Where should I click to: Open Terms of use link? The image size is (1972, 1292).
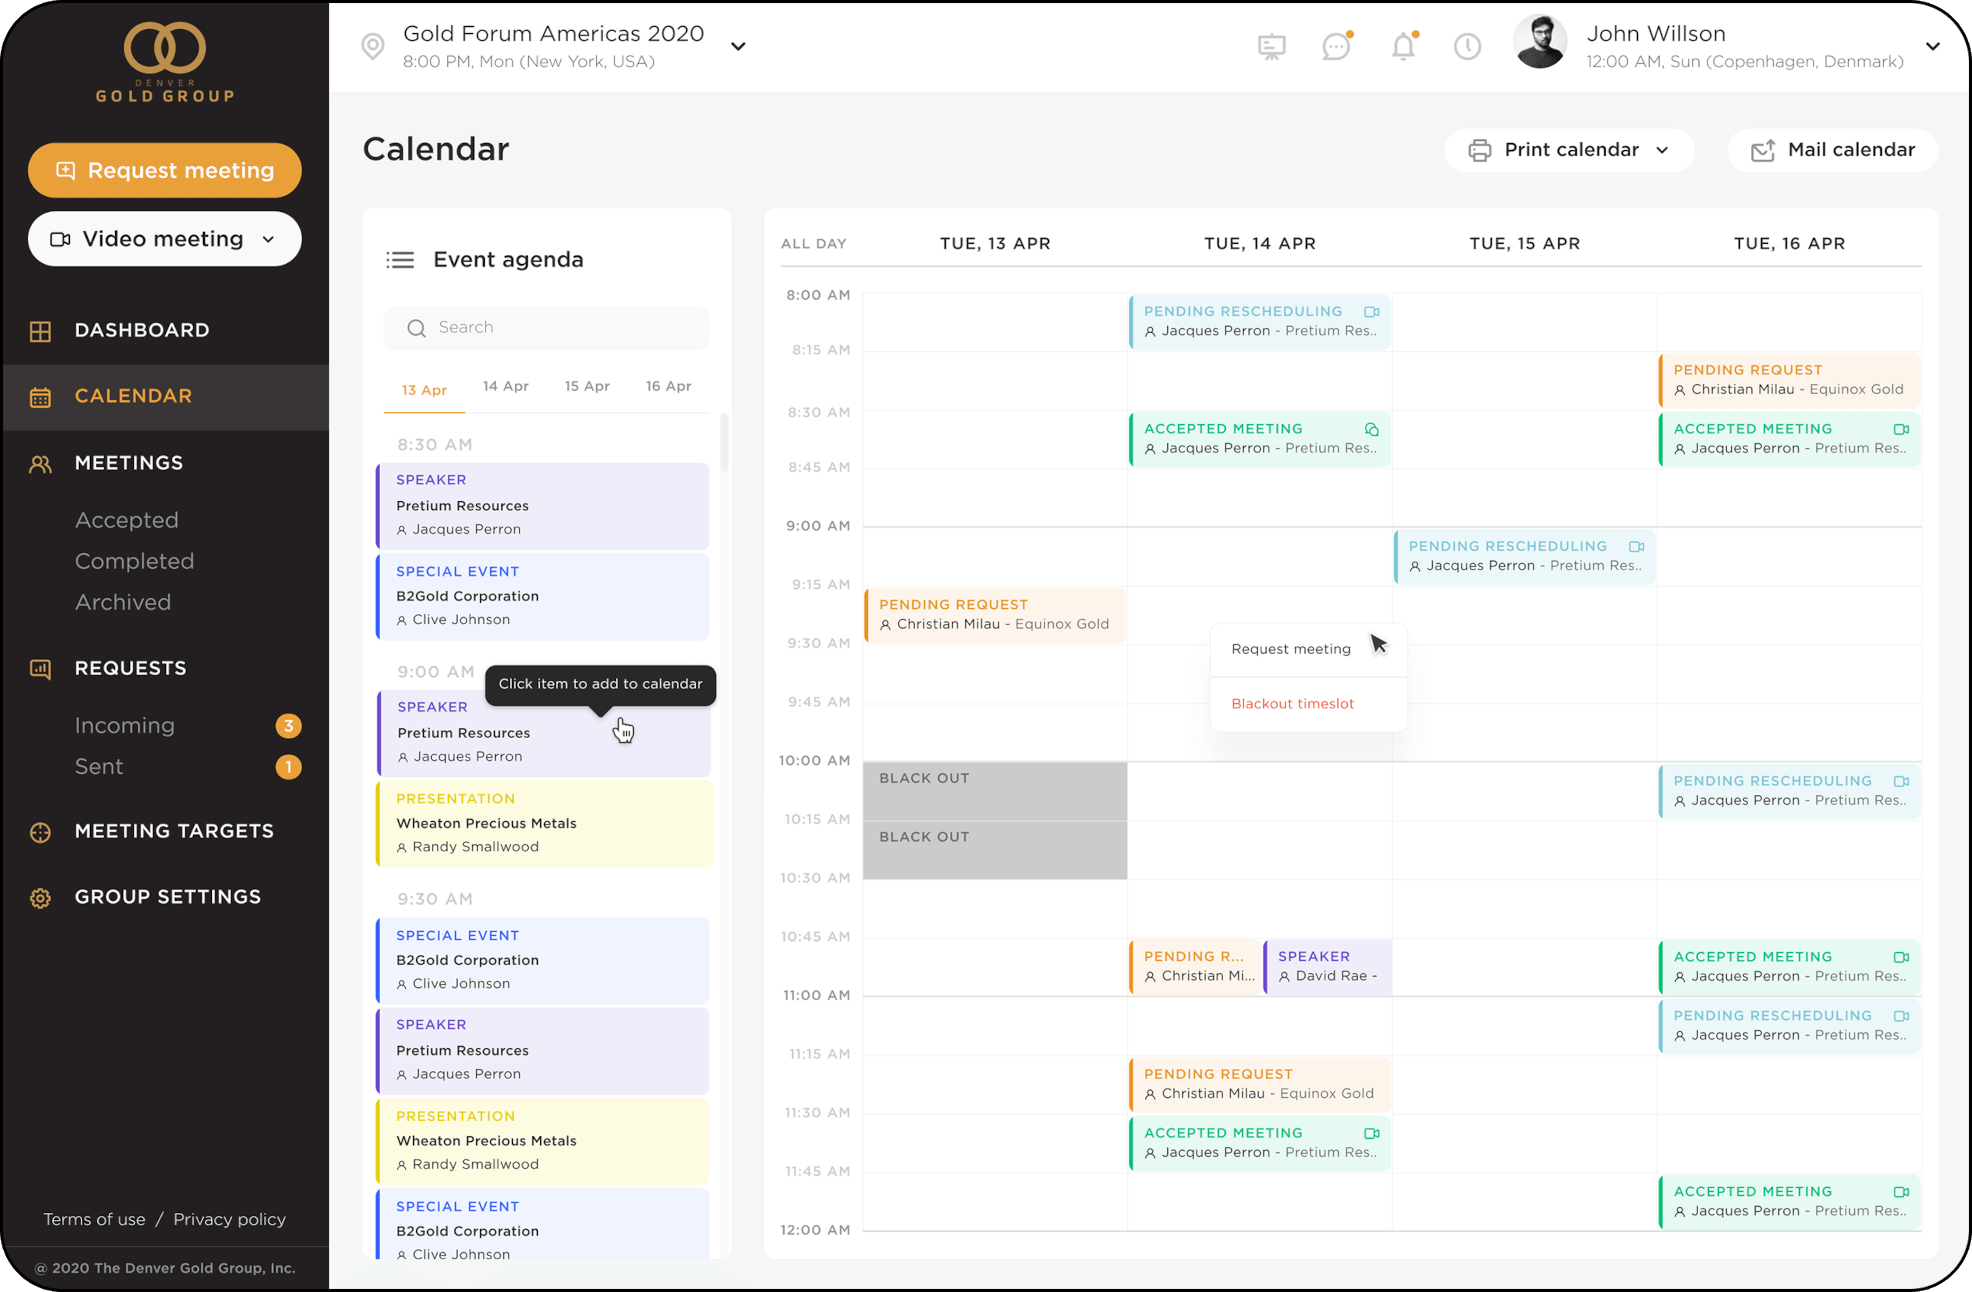pos(94,1220)
